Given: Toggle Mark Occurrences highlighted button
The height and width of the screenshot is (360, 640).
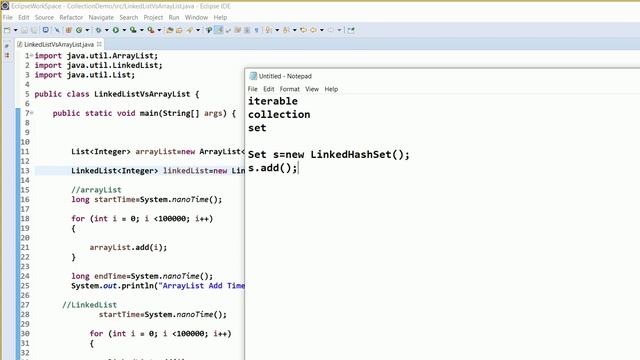Looking at the screenshot, I should pos(219,30).
